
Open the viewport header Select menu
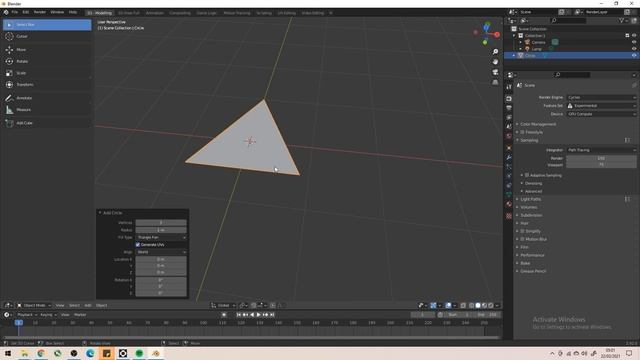74,306
